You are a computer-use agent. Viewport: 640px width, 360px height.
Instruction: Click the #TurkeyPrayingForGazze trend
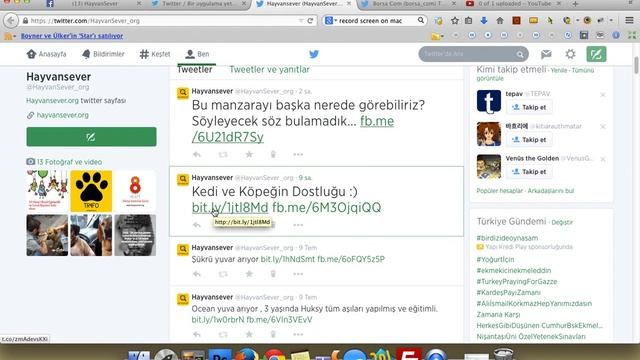tap(516, 282)
